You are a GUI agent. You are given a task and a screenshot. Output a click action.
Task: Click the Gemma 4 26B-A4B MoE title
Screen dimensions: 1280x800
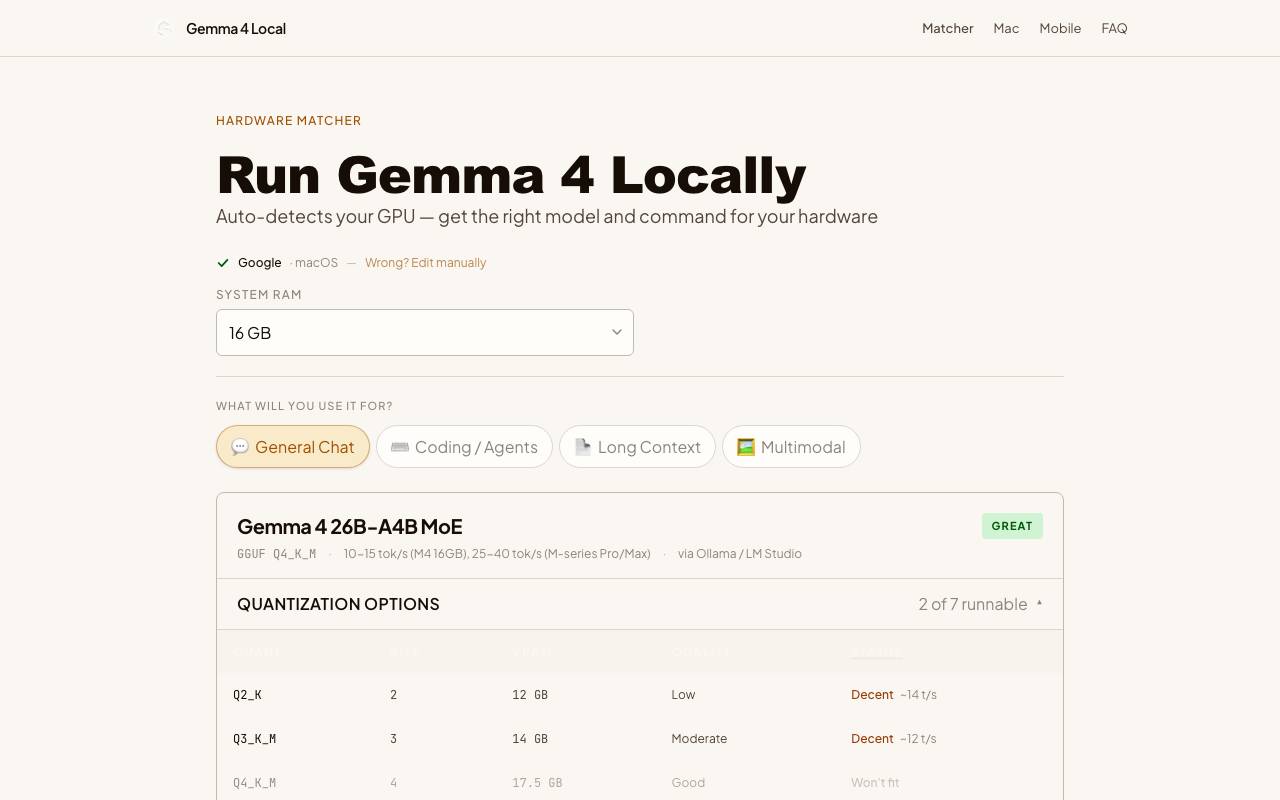(350, 526)
